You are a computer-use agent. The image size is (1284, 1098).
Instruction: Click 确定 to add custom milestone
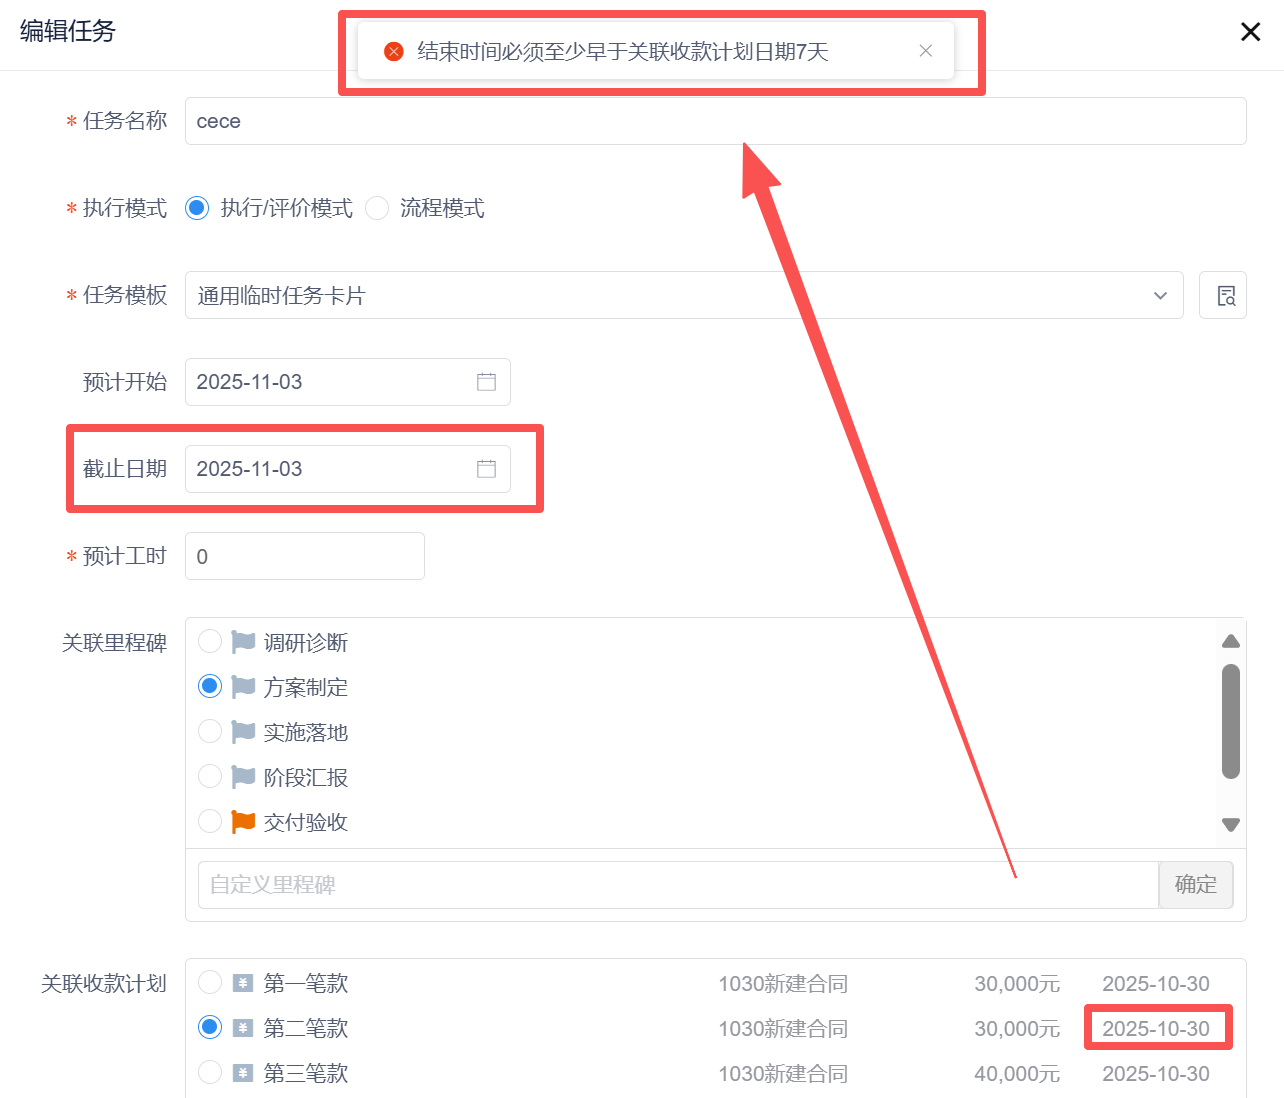point(1195,885)
